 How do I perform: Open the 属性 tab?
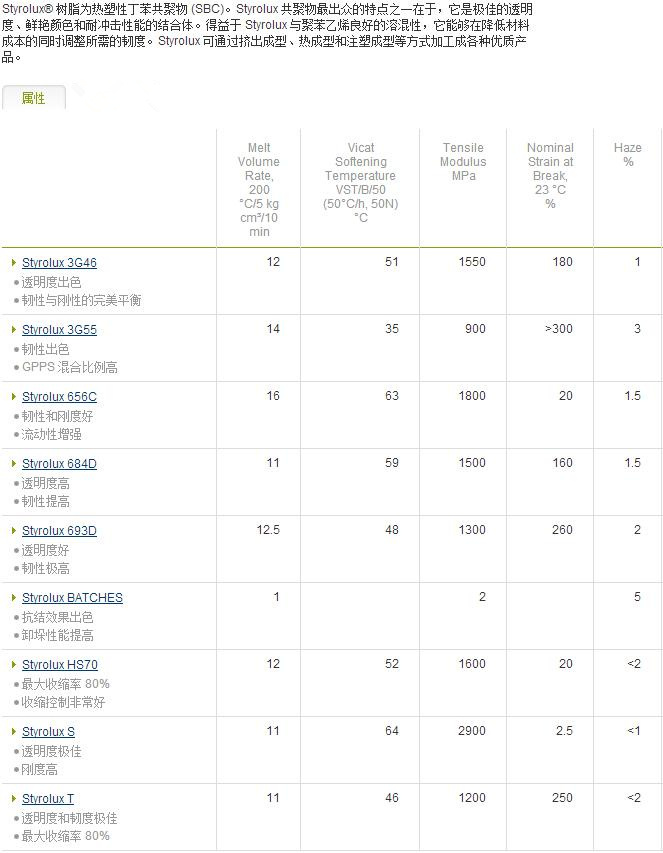pyautogui.click(x=34, y=98)
